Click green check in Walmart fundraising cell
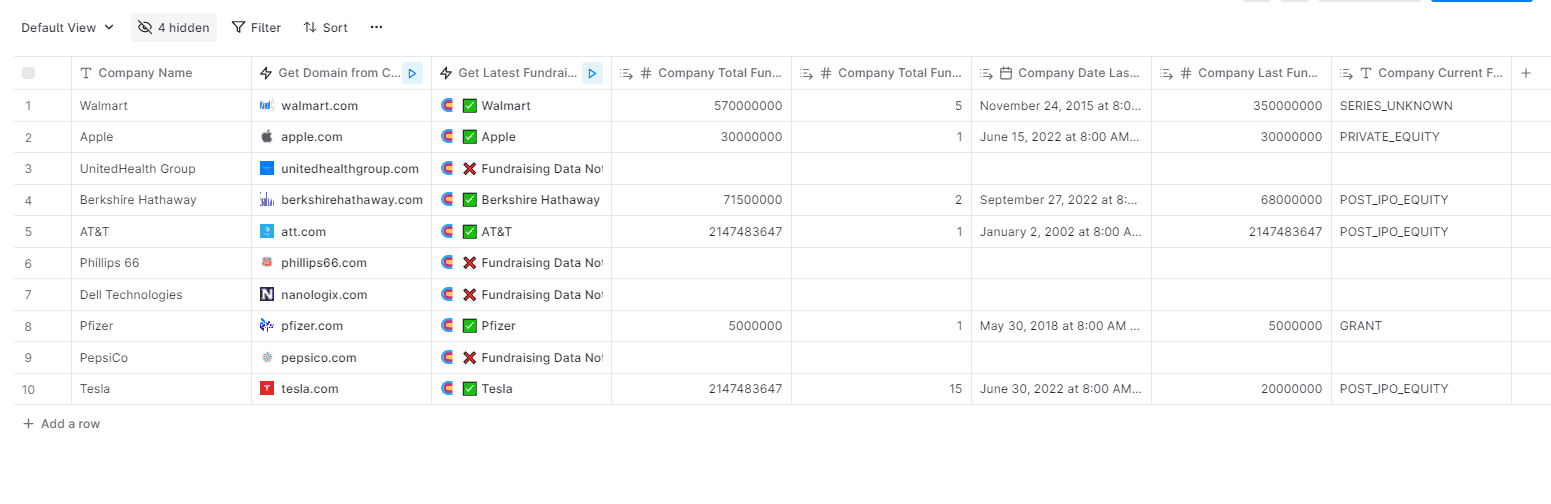Viewport: 1551px width, 504px height. coord(469,105)
